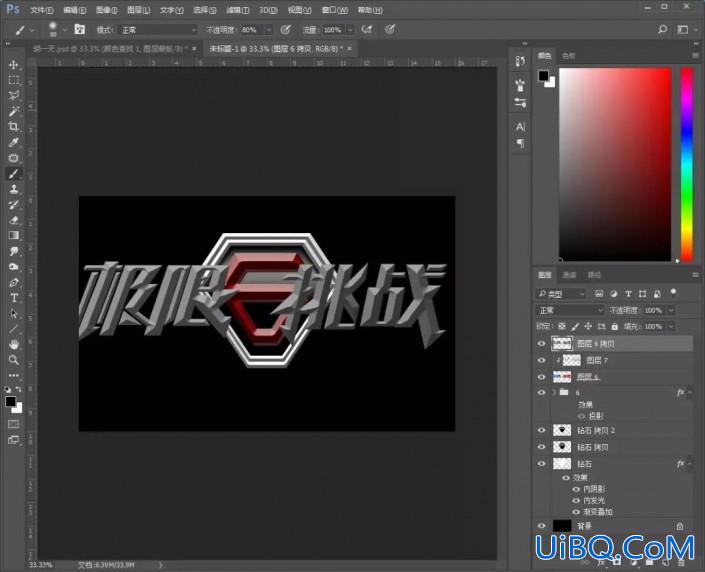Screen dimensions: 705x572
Task: Hide the 图层 6 拷贝 layer
Action: (x=541, y=344)
